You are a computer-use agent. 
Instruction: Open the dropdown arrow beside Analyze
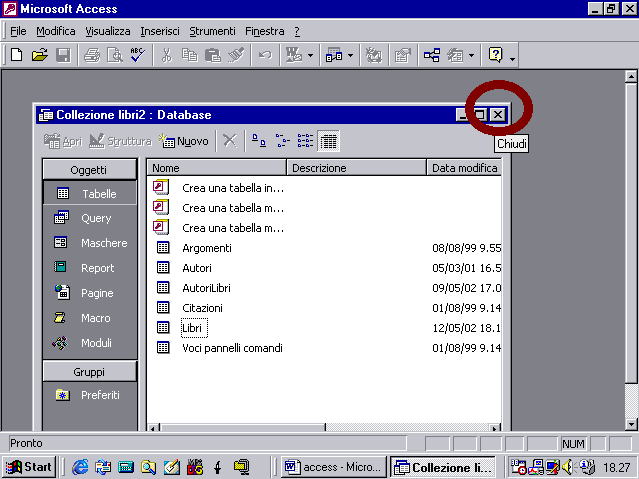[x=350, y=55]
